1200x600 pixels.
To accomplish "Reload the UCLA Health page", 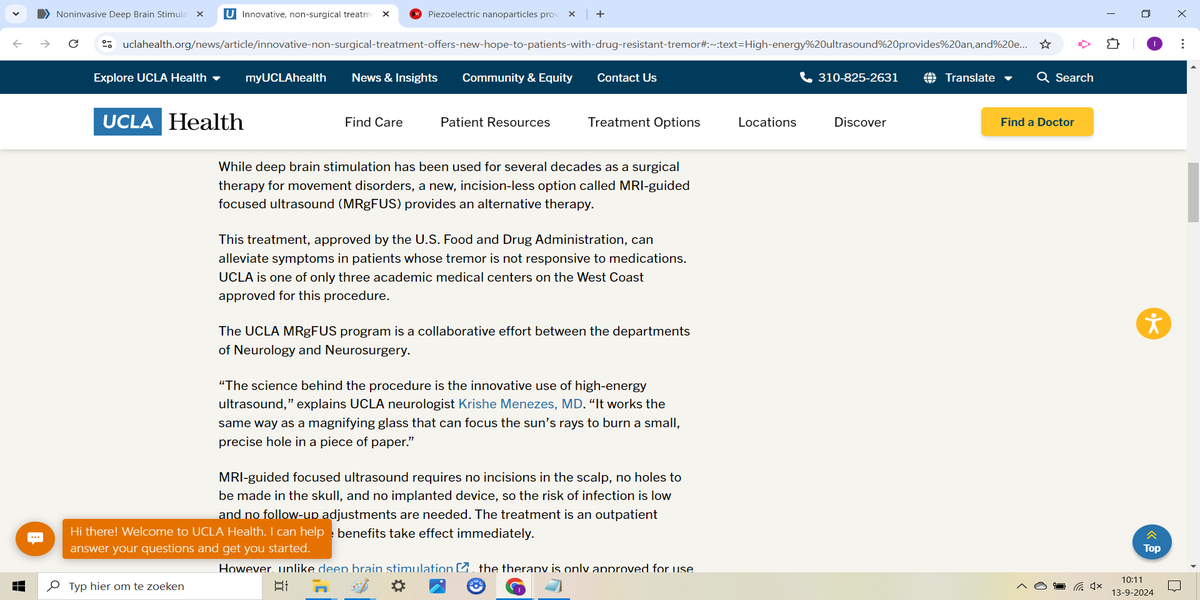I will point(73,44).
